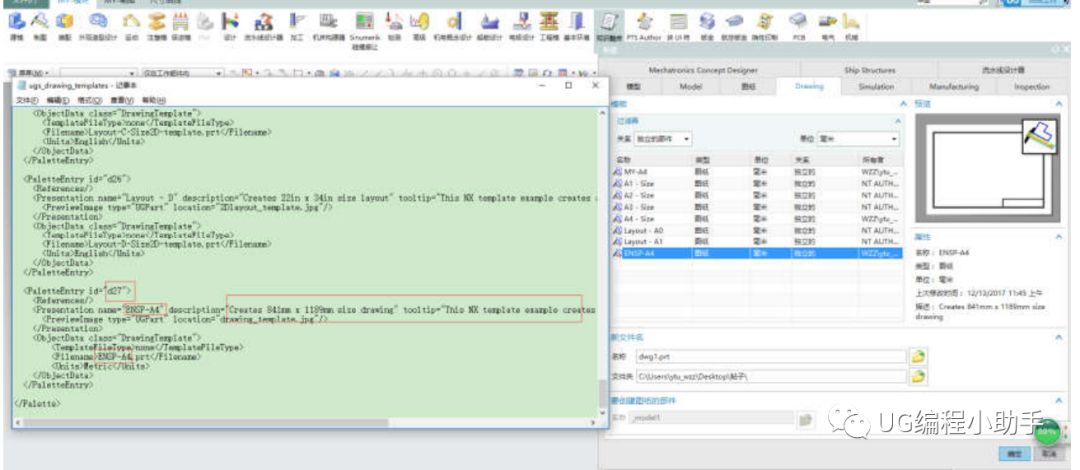Screen dimensions: 1080x470
Task: Click the dwg1.prt file name field
Action: point(769,357)
